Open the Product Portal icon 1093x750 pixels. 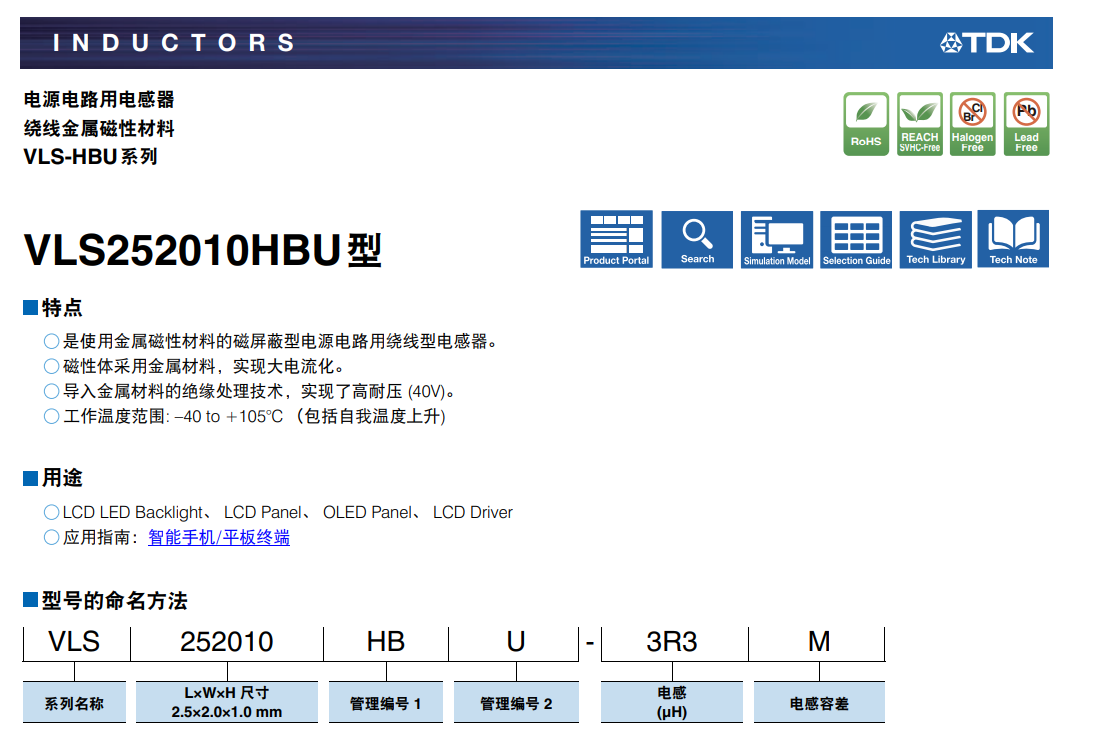[x=616, y=239]
